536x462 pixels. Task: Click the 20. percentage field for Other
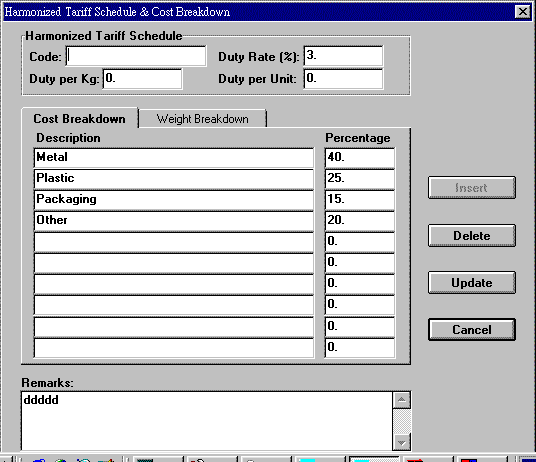(360, 221)
